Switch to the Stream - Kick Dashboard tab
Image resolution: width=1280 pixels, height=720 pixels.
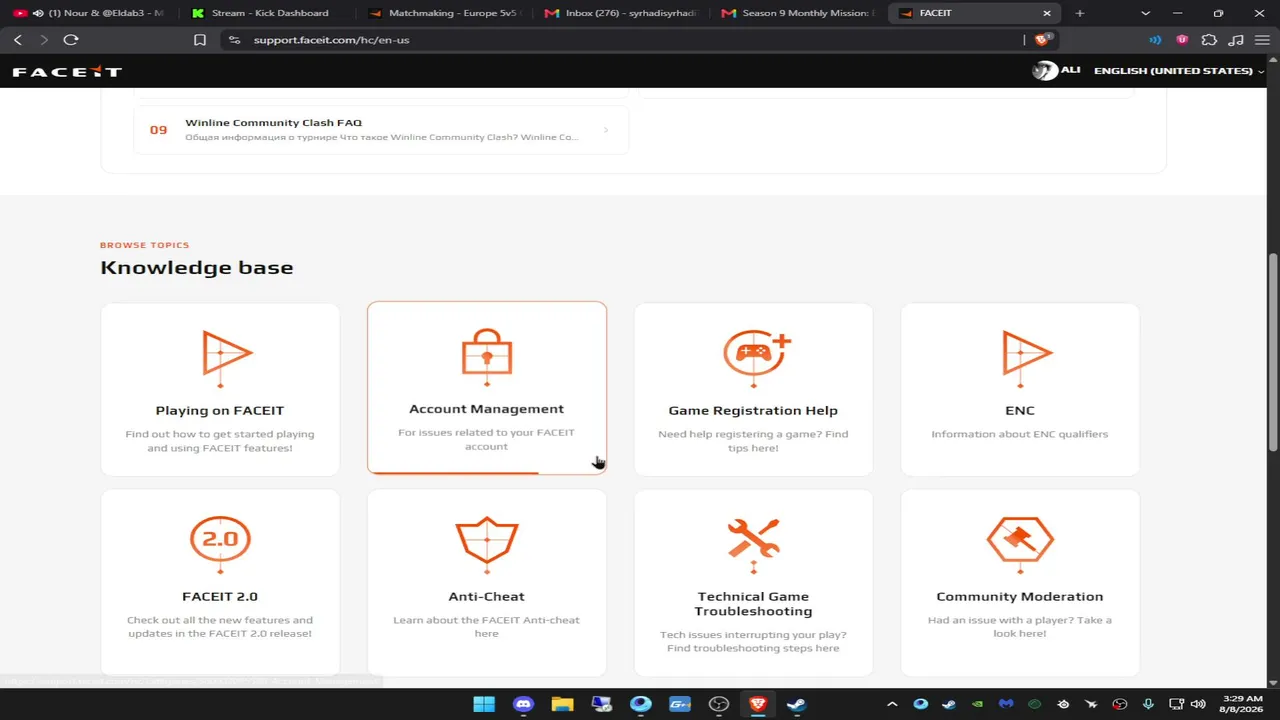click(268, 13)
